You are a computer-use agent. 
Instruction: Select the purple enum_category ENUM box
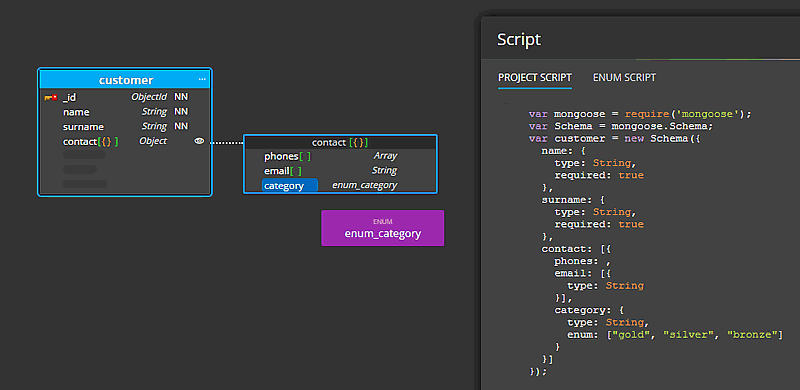click(x=383, y=228)
